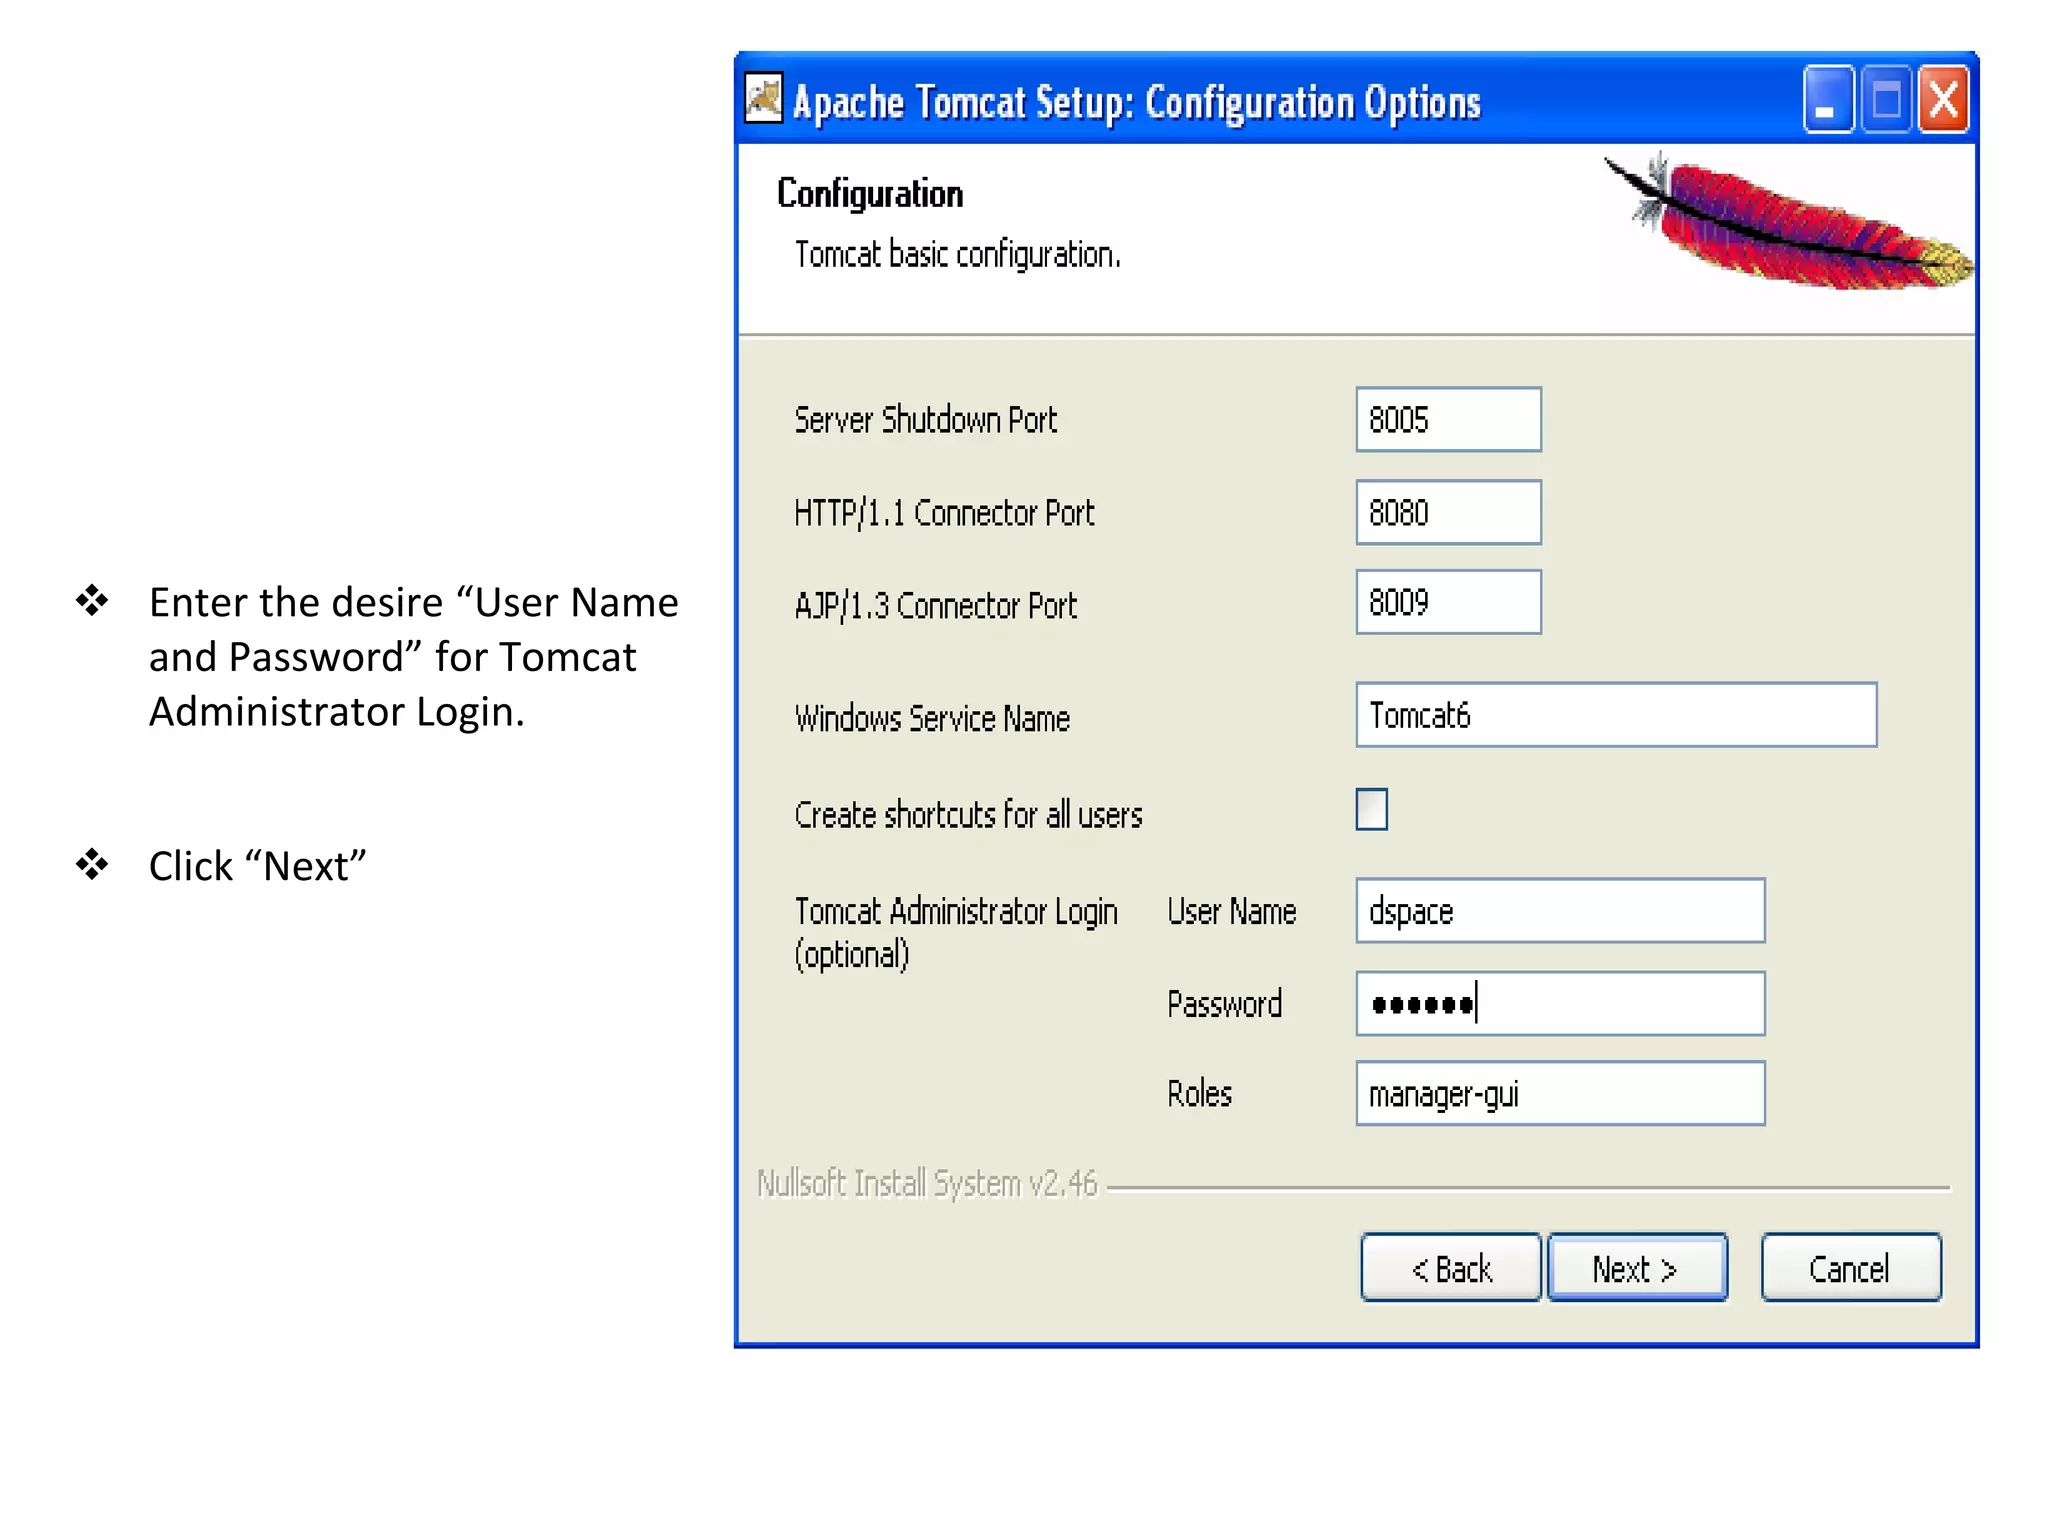Click the 'Configuration' heading
Image resolution: width=2048 pixels, height=1536 pixels.
click(x=870, y=194)
